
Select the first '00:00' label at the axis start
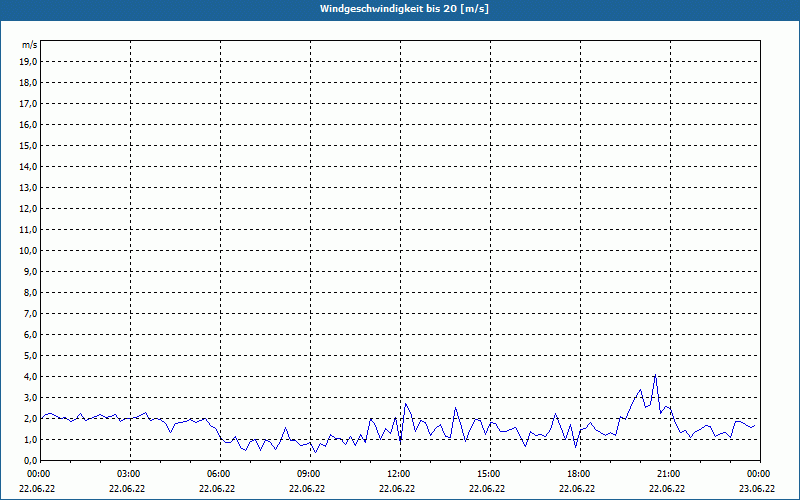tap(38, 474)
